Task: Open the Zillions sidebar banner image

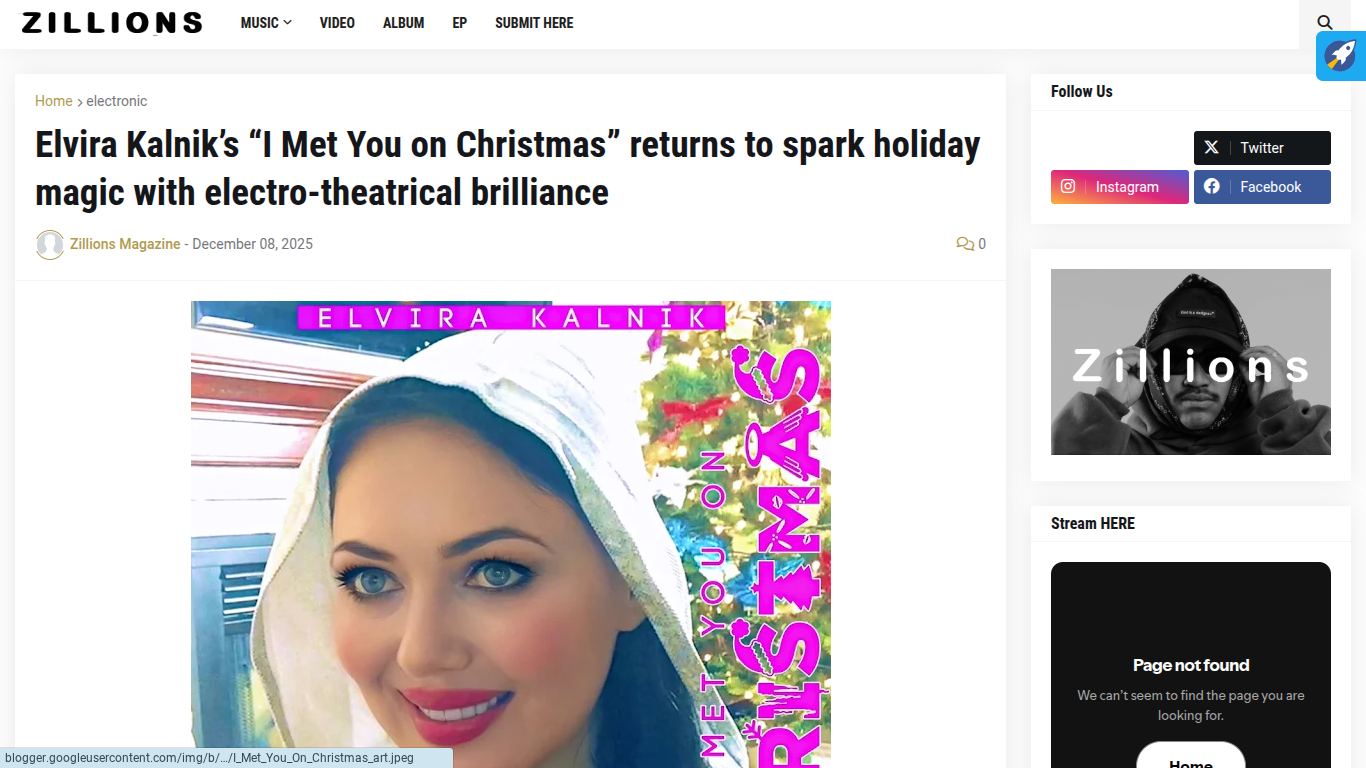Action: (1191, 362)
